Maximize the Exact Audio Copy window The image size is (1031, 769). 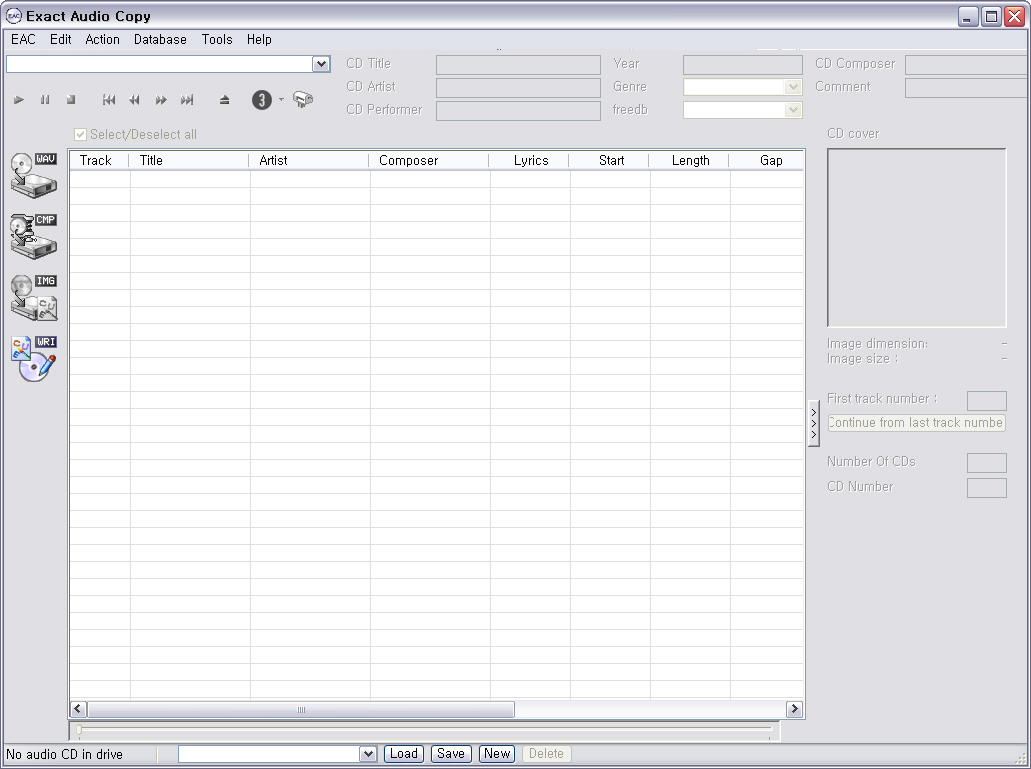(991, 16)
